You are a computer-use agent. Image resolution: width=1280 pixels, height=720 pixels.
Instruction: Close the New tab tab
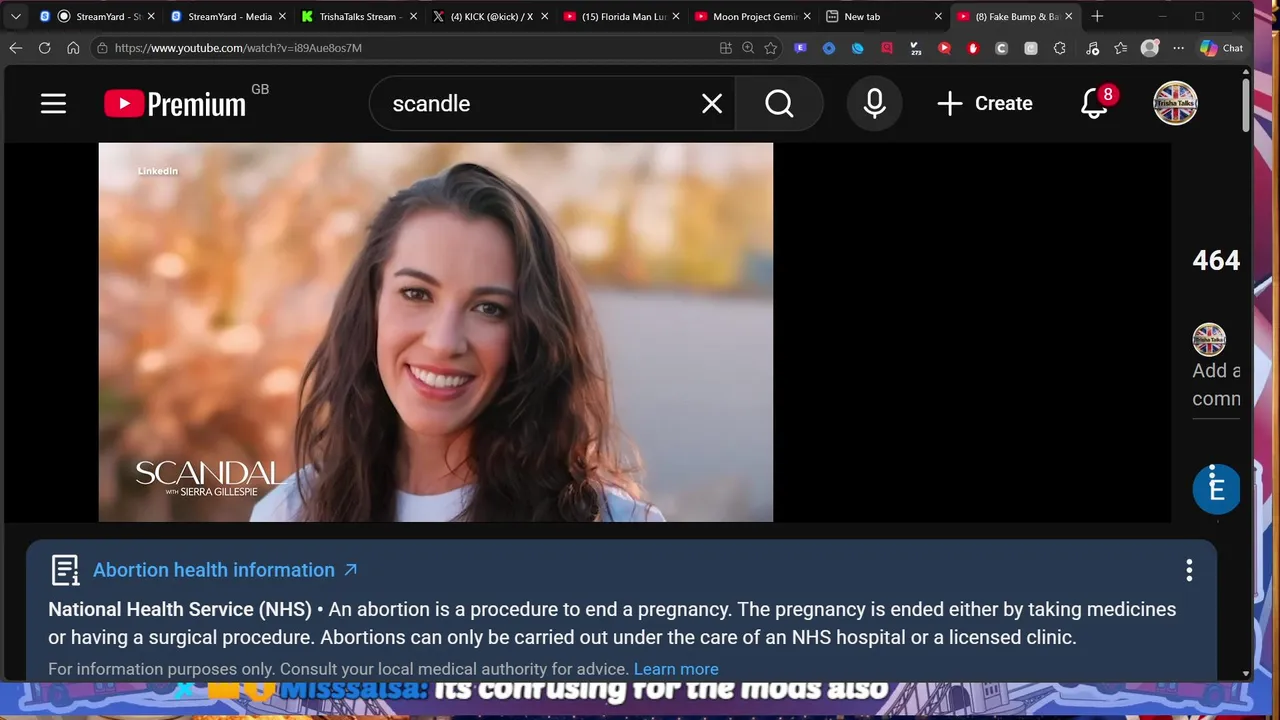938,16
